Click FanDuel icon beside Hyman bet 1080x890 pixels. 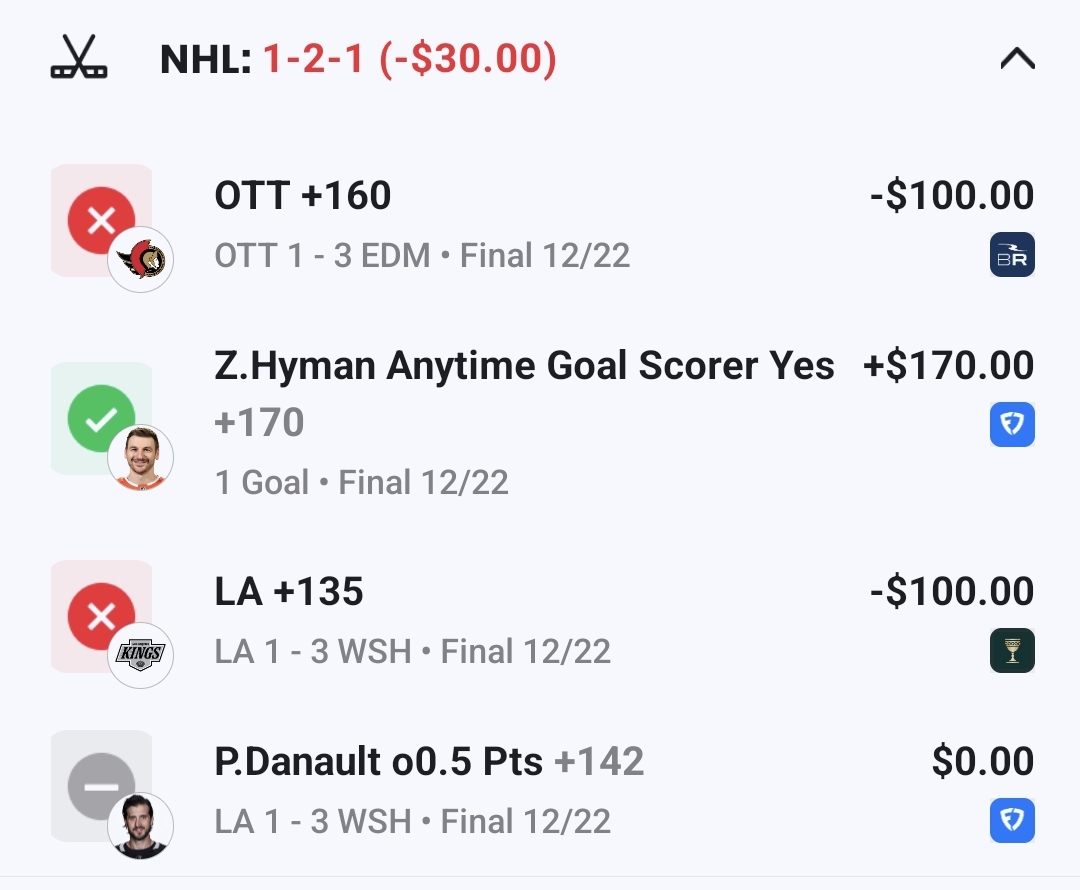1012,424
